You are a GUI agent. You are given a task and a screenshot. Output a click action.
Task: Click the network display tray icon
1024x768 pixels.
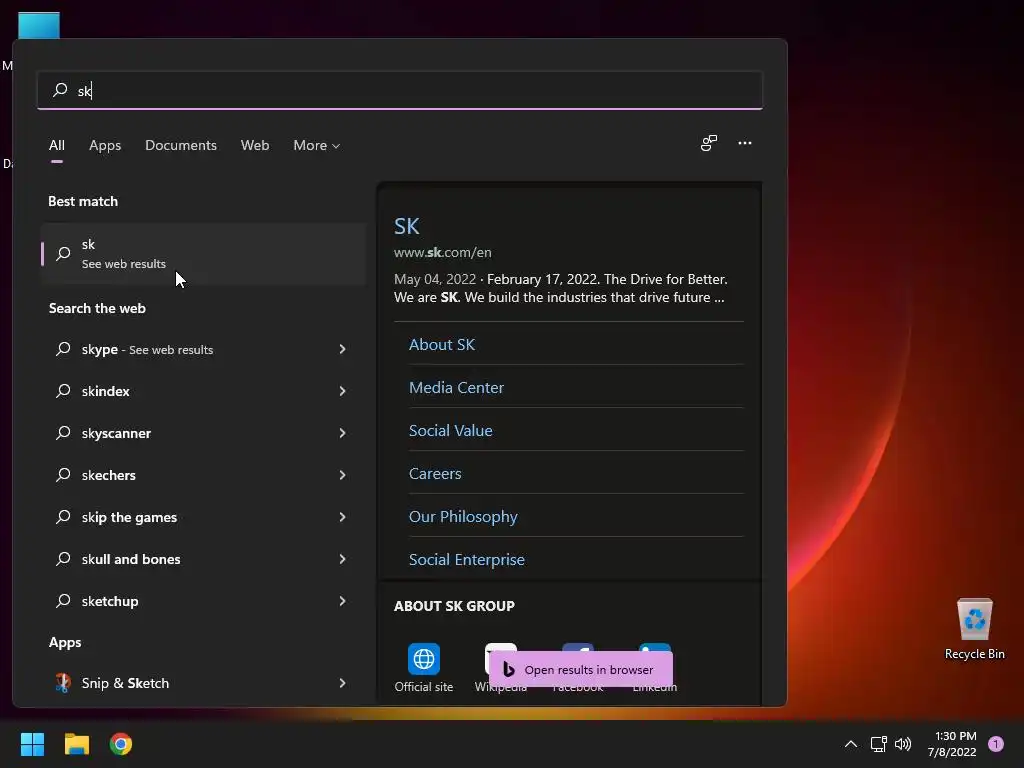tap(878, 744)
